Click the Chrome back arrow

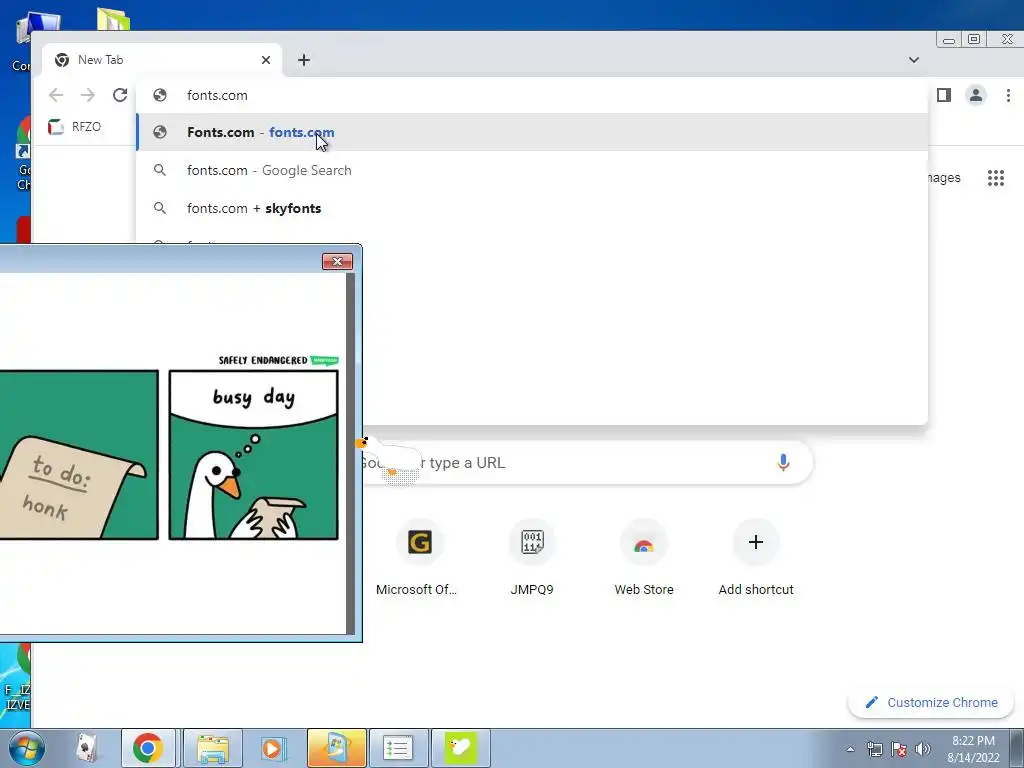(x=56, y=95)
